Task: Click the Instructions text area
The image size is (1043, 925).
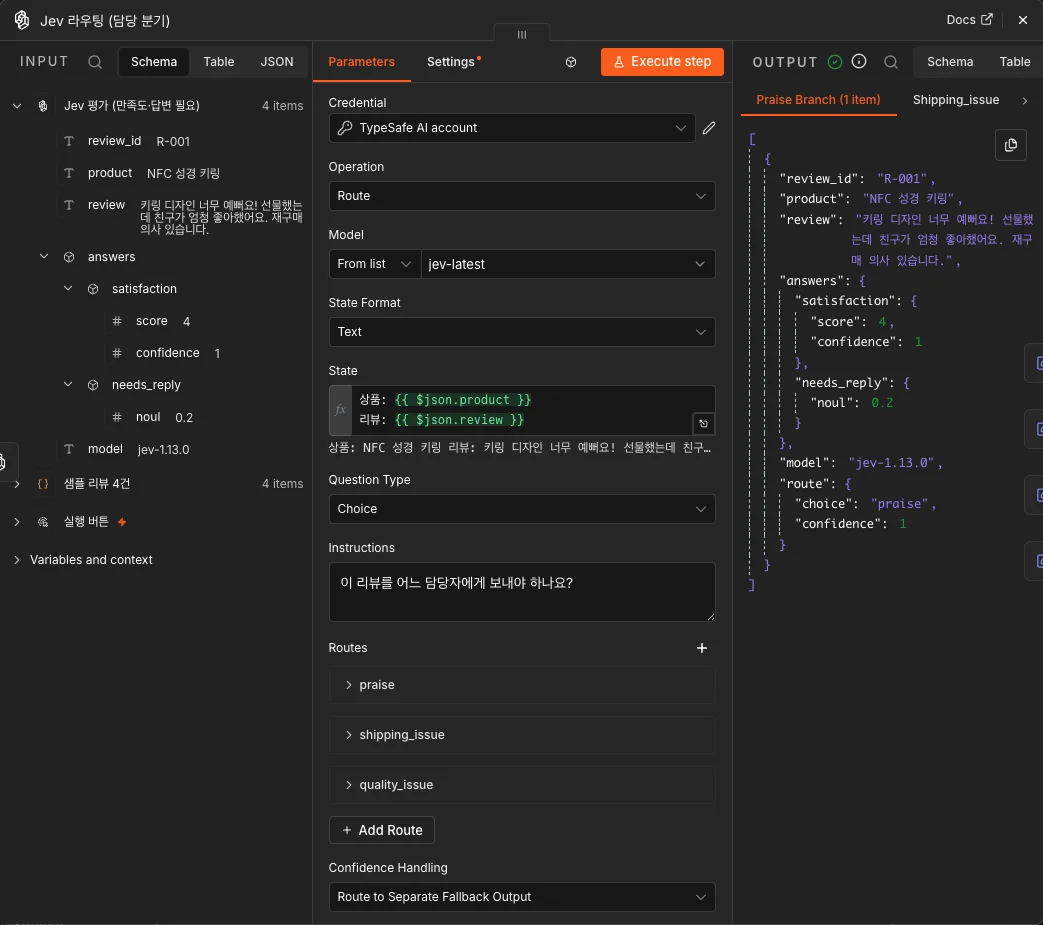Action: 522,592
